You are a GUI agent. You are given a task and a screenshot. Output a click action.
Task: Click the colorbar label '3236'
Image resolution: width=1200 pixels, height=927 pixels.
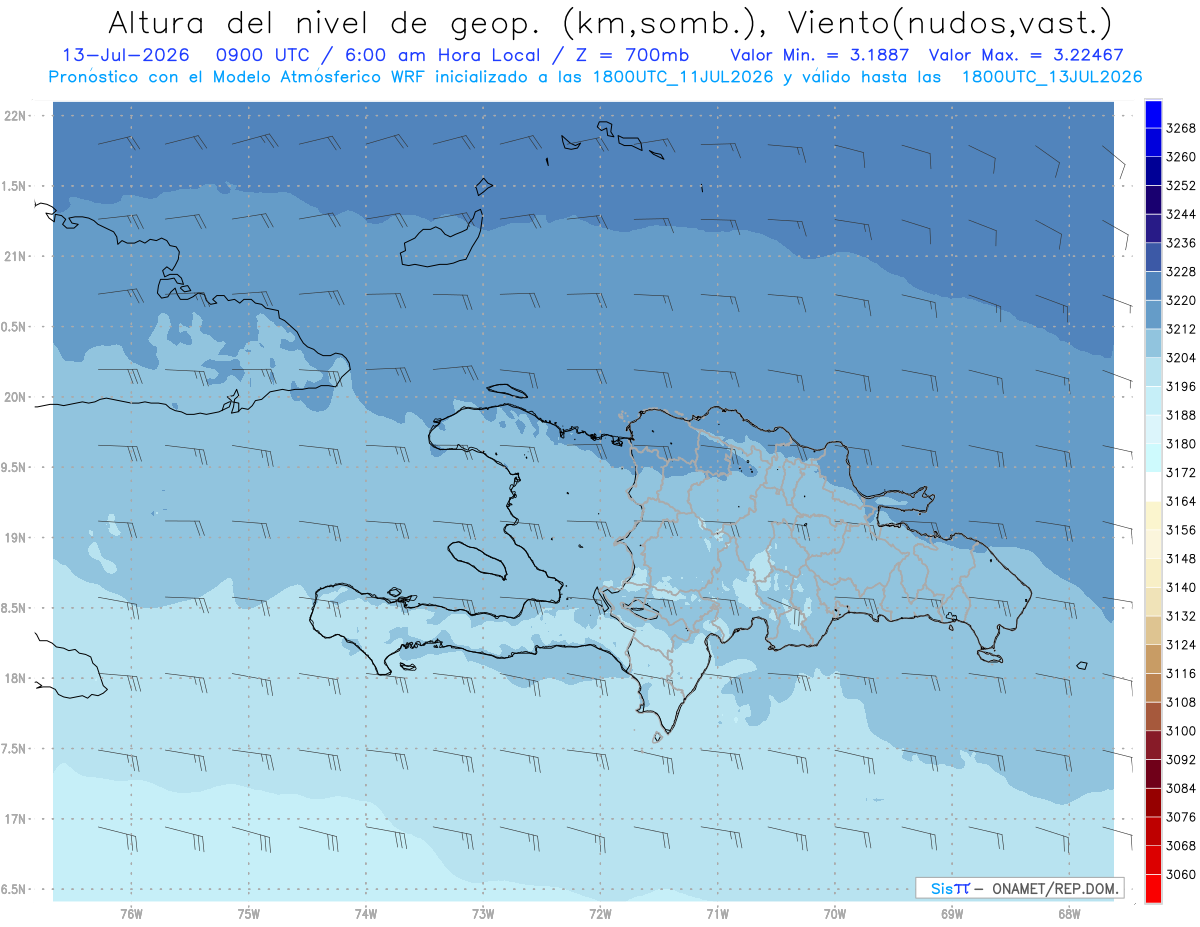[1180, 243]
